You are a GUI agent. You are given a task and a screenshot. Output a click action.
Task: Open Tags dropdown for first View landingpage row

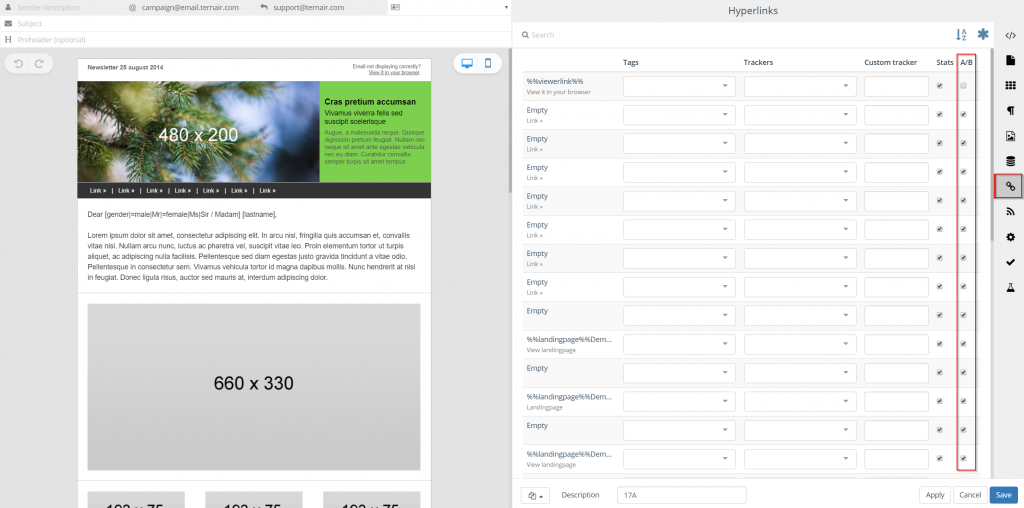click(x=679, y=344)
